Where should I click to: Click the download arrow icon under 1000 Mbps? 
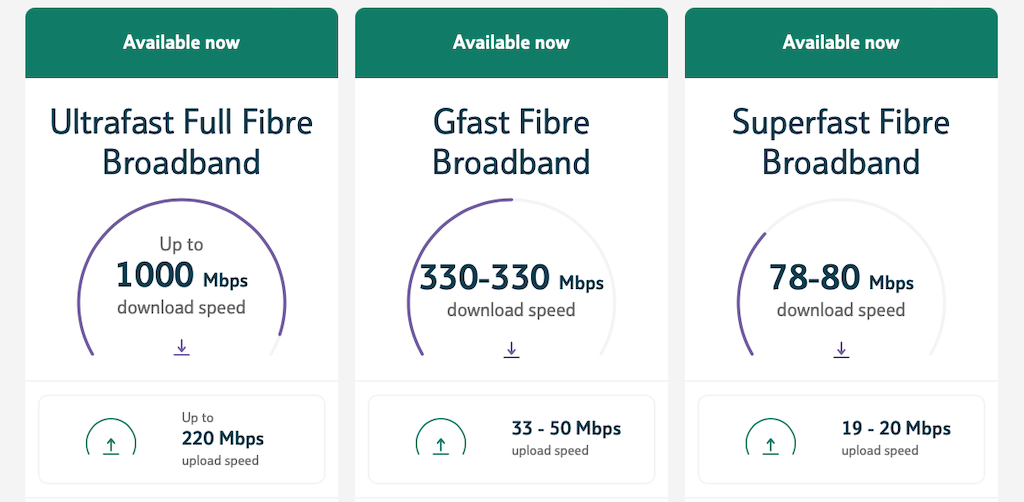point(181,347)
